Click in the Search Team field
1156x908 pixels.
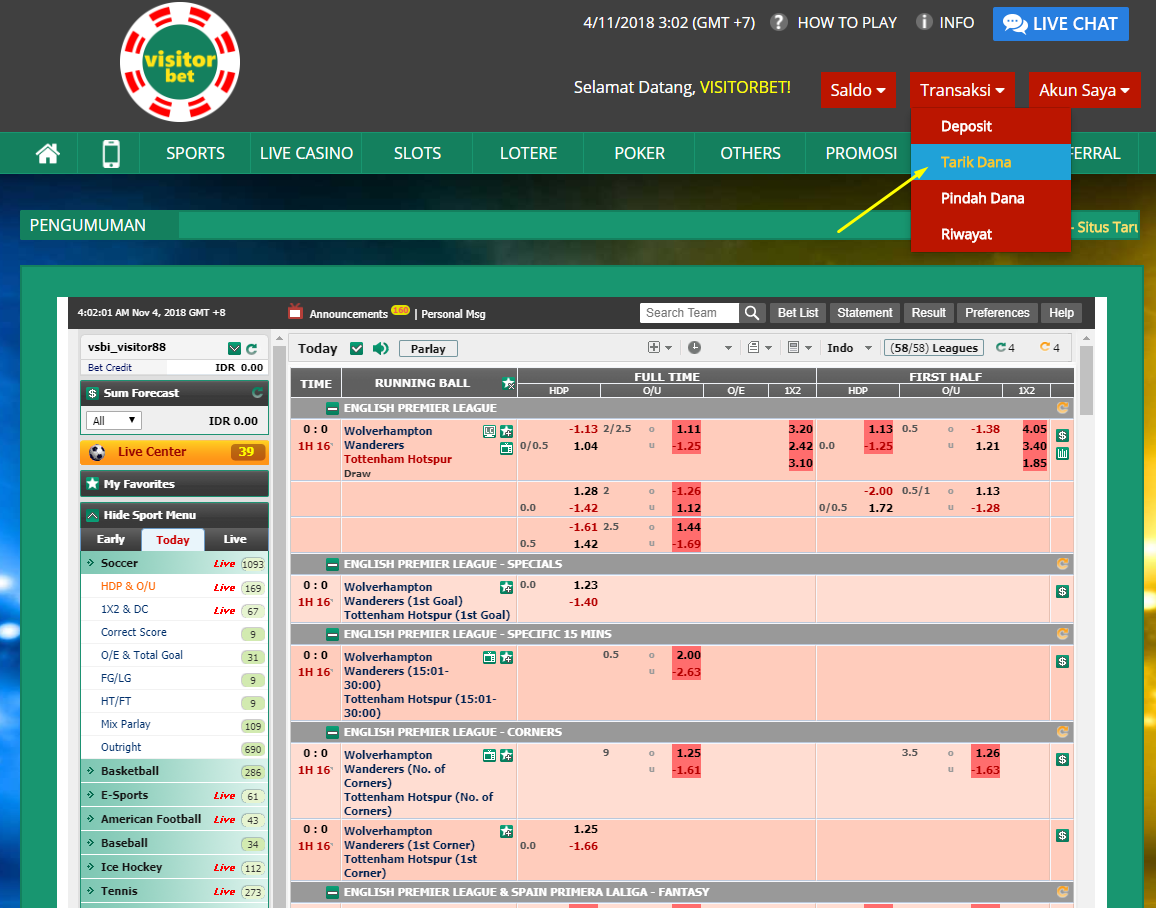click(689, 312)
